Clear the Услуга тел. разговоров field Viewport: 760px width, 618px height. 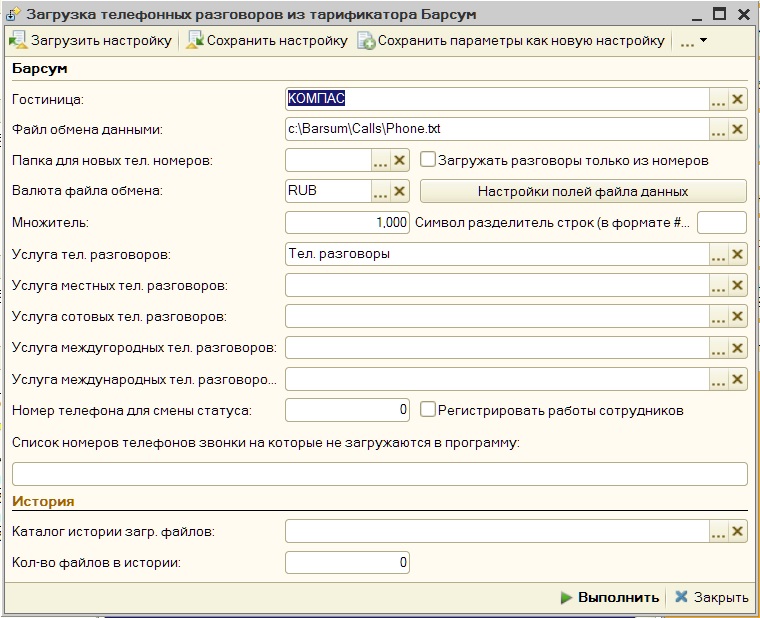coord(737,254)
